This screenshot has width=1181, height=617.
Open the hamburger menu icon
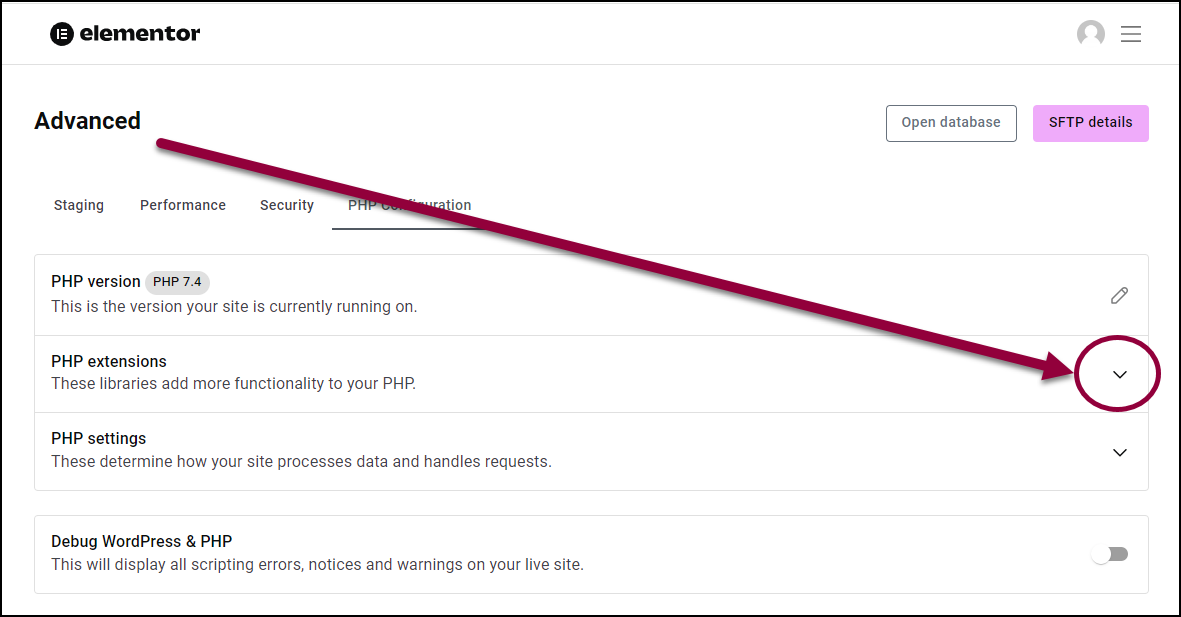point(1131,34)
